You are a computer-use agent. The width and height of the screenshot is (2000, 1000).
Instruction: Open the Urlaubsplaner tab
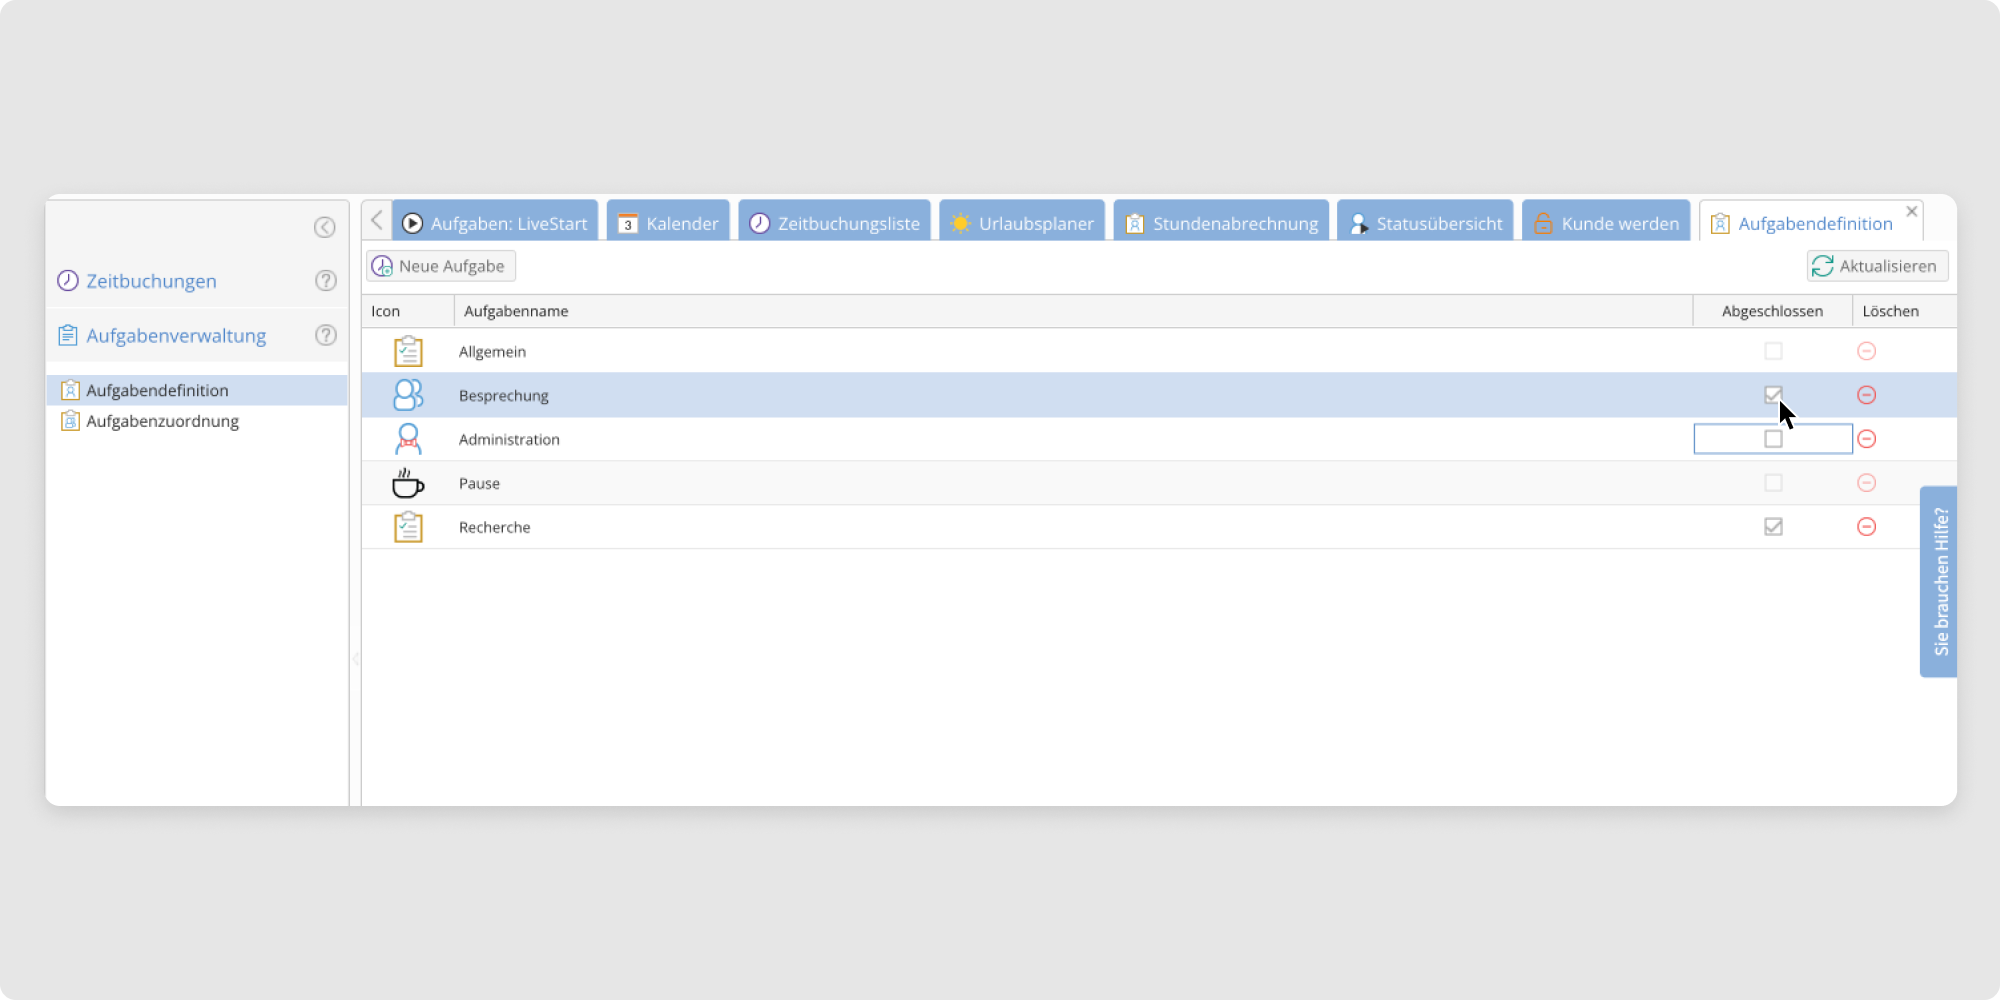pyautogui.click(x=1022, y=223)
